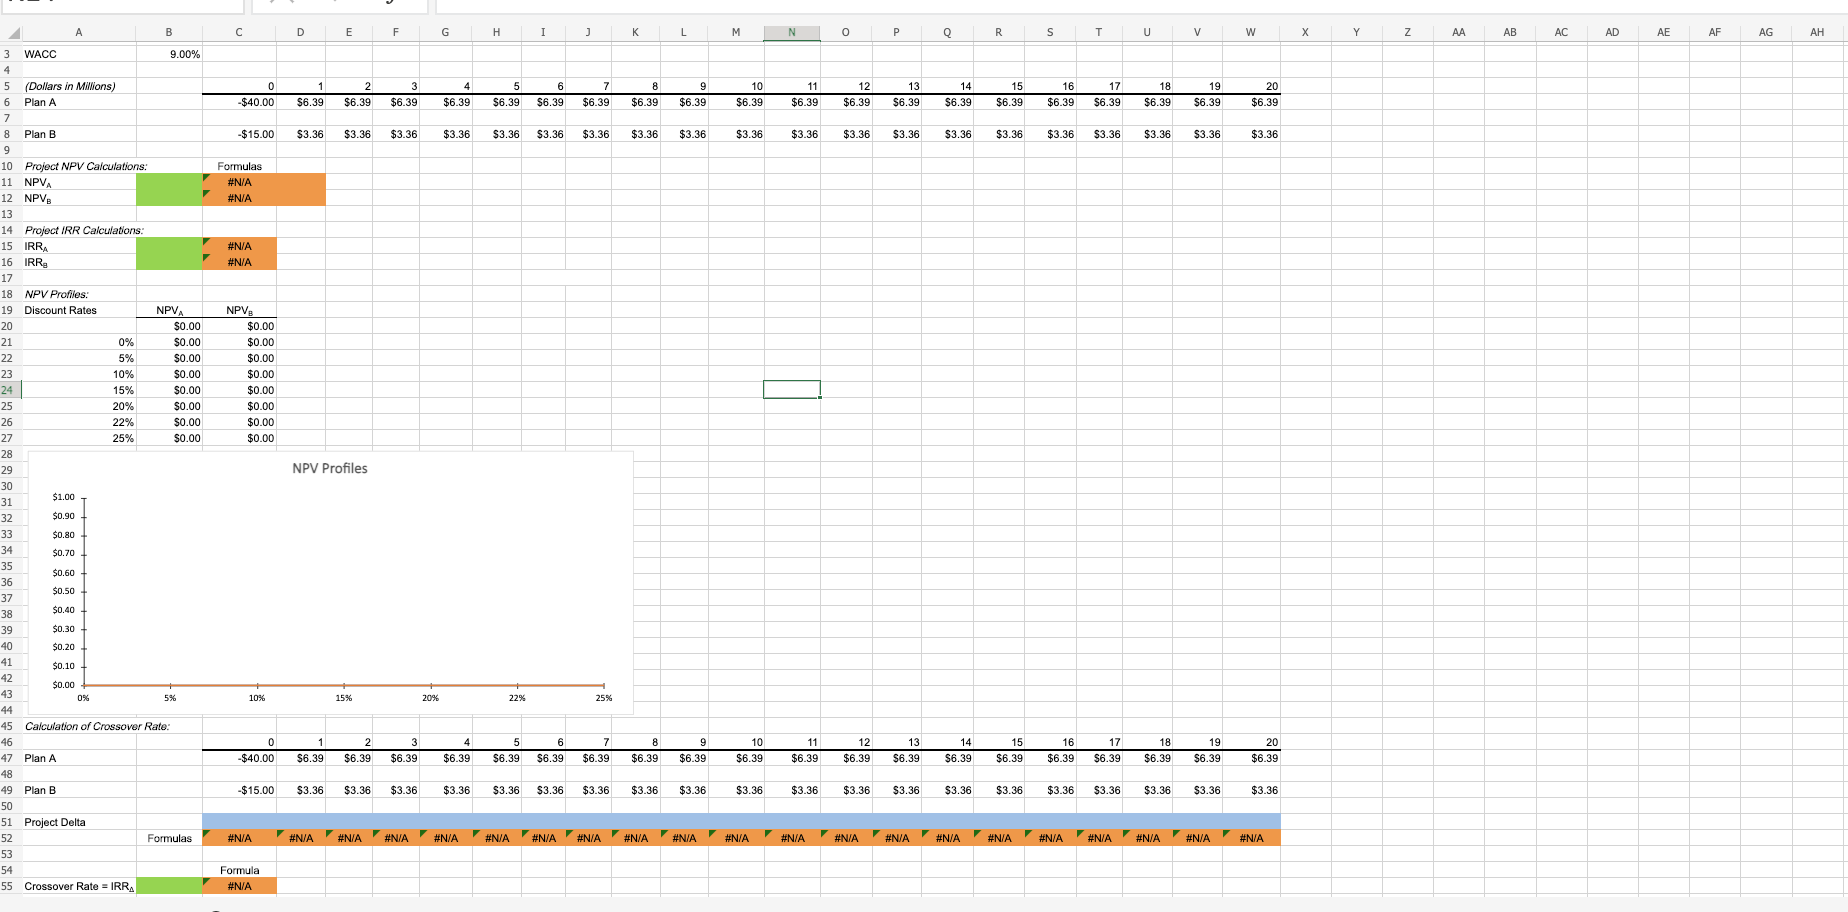Click the green Crossover Rate input cell

click(x=169, y=886)
